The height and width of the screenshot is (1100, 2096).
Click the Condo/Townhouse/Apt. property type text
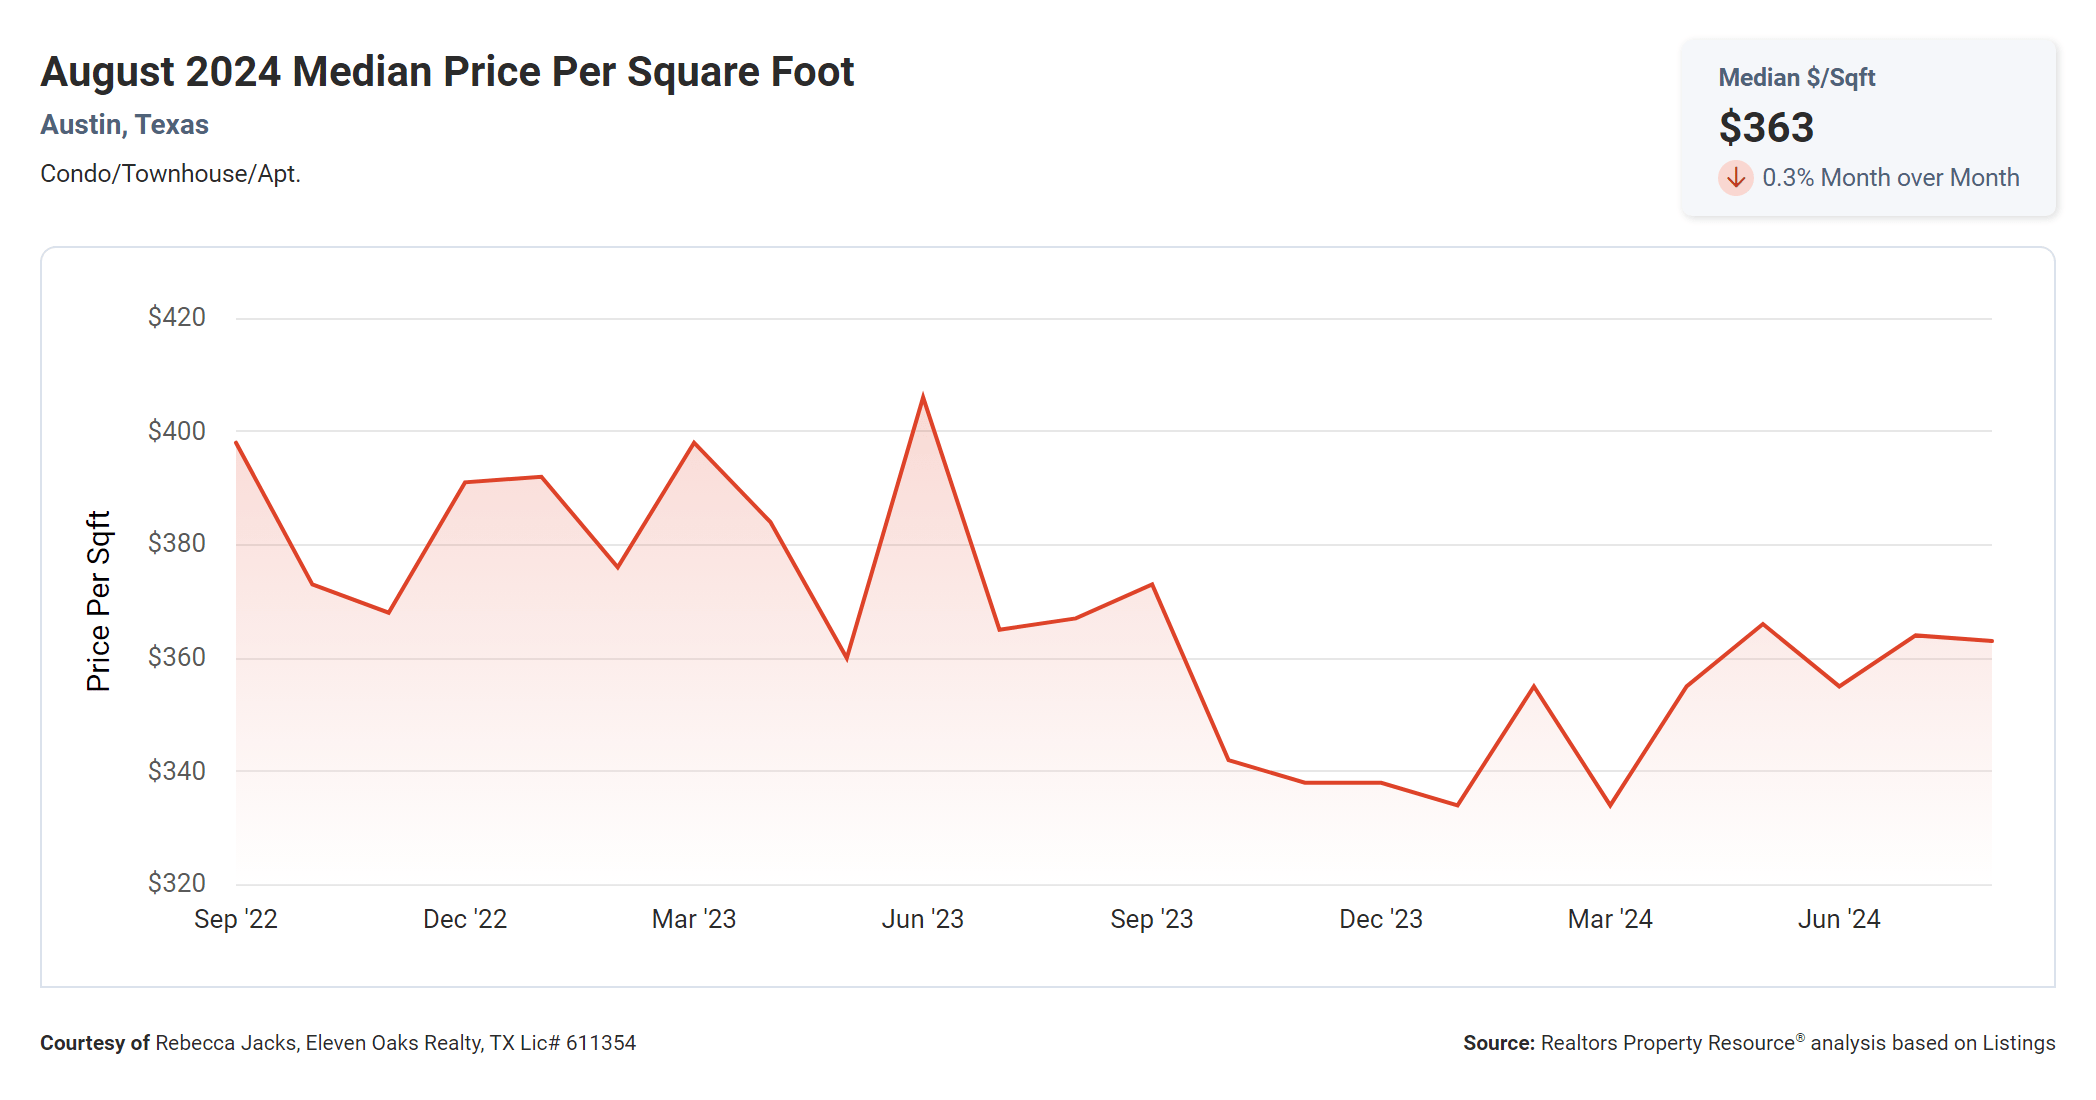[x=170, y=174]
